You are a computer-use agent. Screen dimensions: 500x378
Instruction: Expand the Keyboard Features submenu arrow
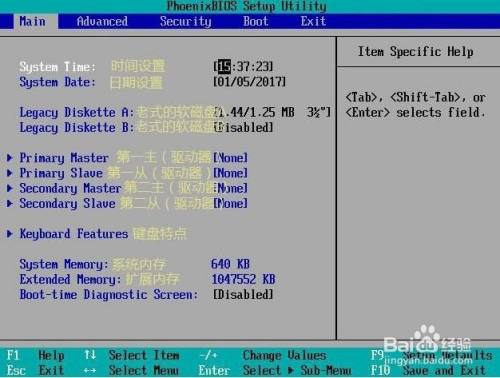10,234
